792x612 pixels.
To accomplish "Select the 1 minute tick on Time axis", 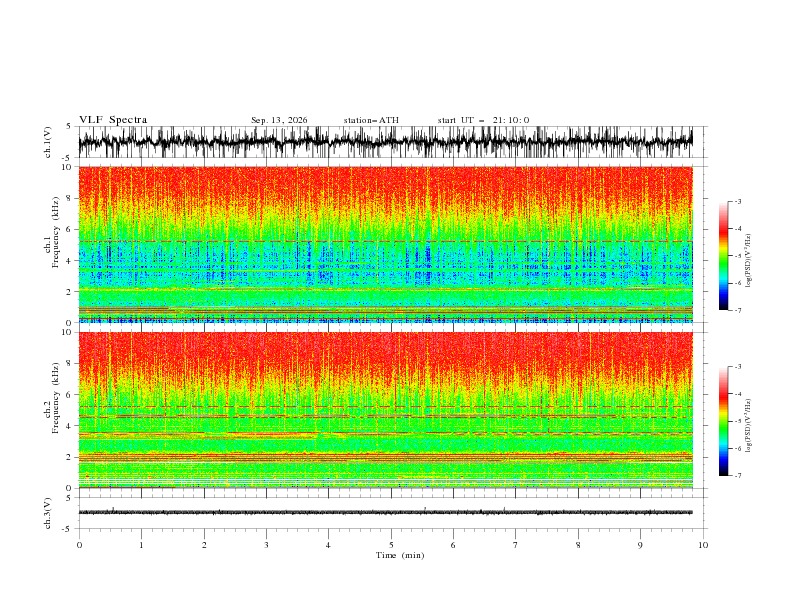I will coord(141,545).
